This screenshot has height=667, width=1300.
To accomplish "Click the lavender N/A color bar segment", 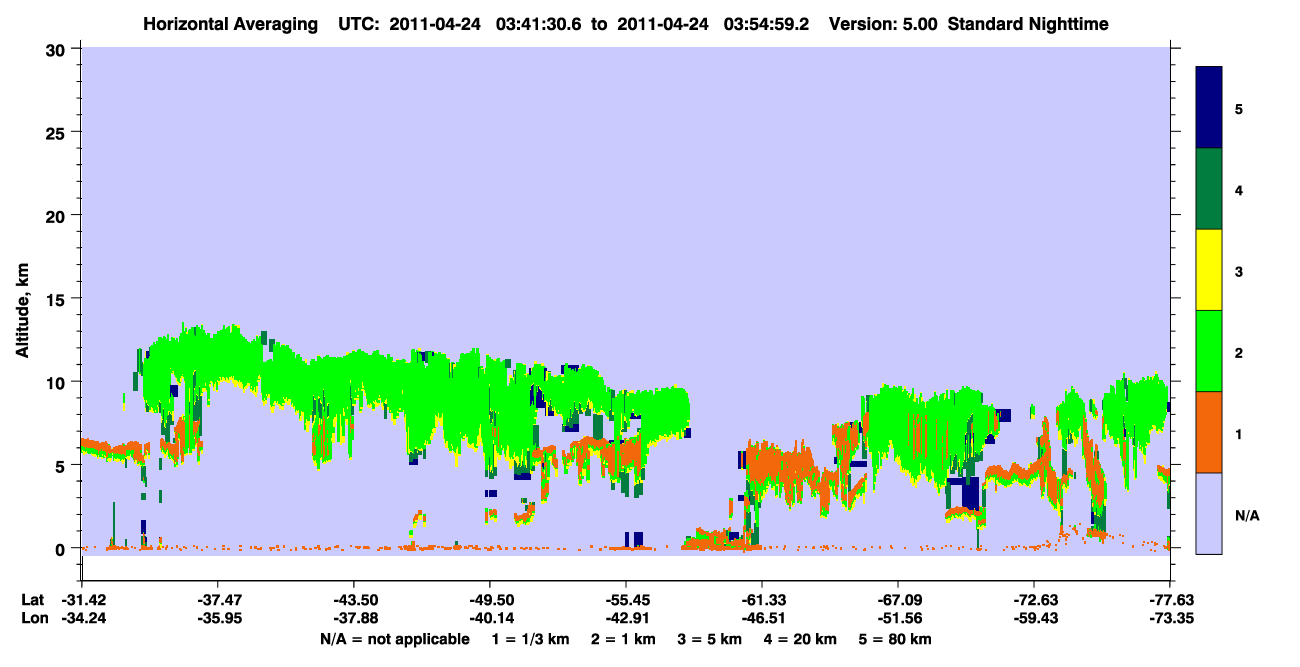I will coord(1209,513).
